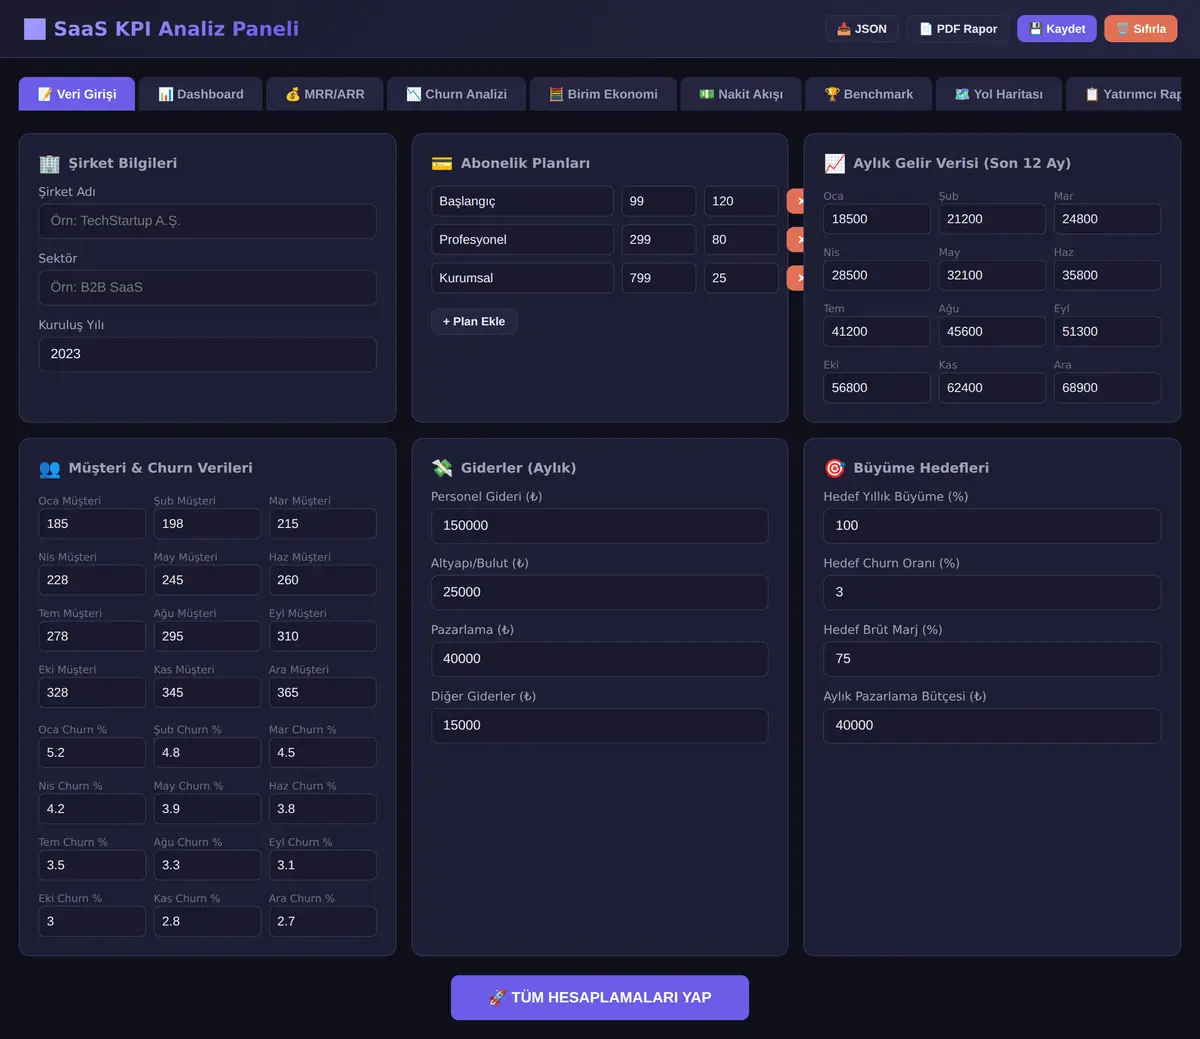1200x1039 pixels.
Task: Edit the Haz Churn % field
Action: point(322,809)
